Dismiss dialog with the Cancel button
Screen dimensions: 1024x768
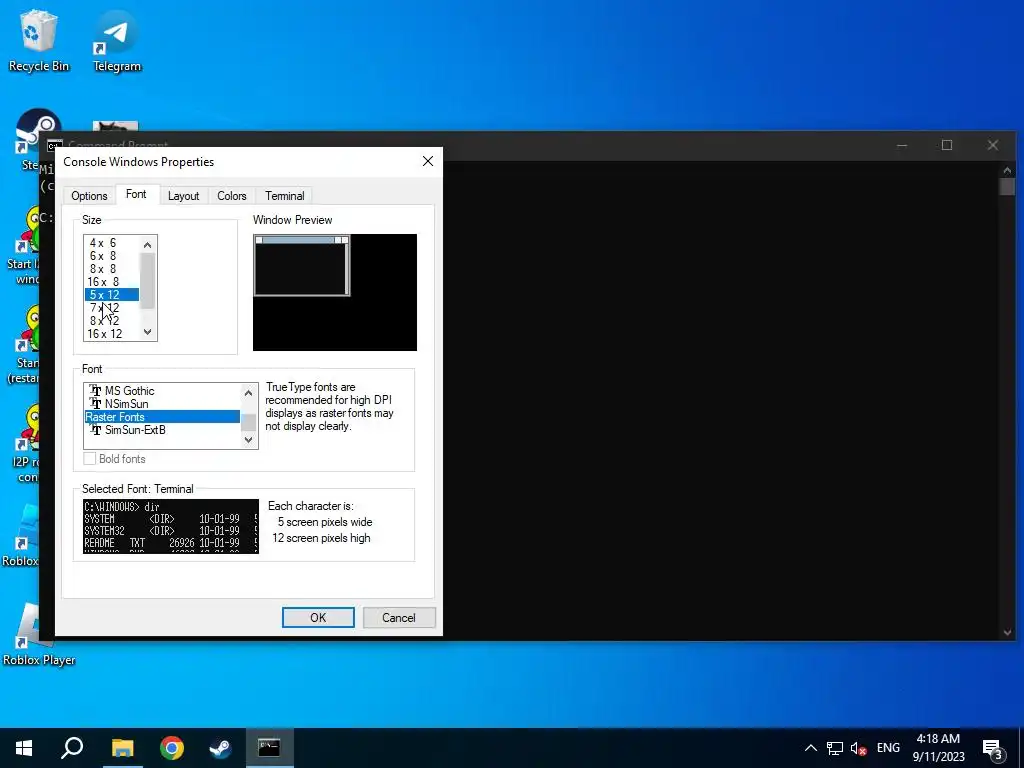click(x=398, y=618)
